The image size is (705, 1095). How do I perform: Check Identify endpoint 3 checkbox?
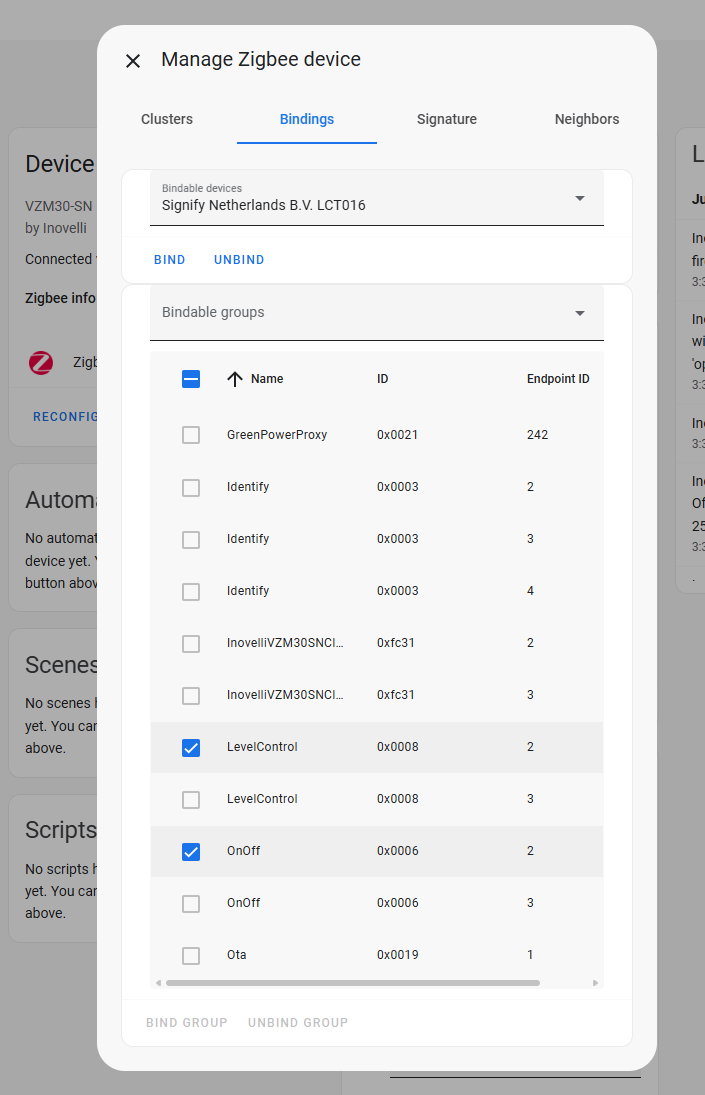coord(191,539)
